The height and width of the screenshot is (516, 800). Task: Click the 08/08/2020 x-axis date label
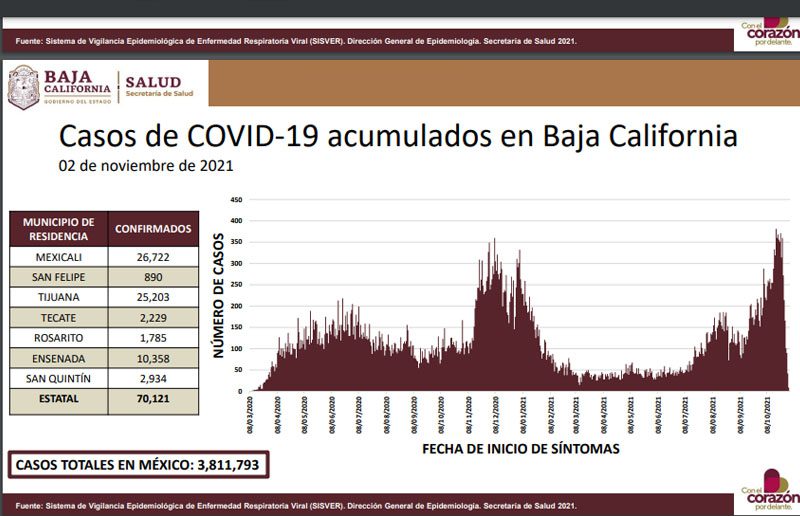[387, 415]
